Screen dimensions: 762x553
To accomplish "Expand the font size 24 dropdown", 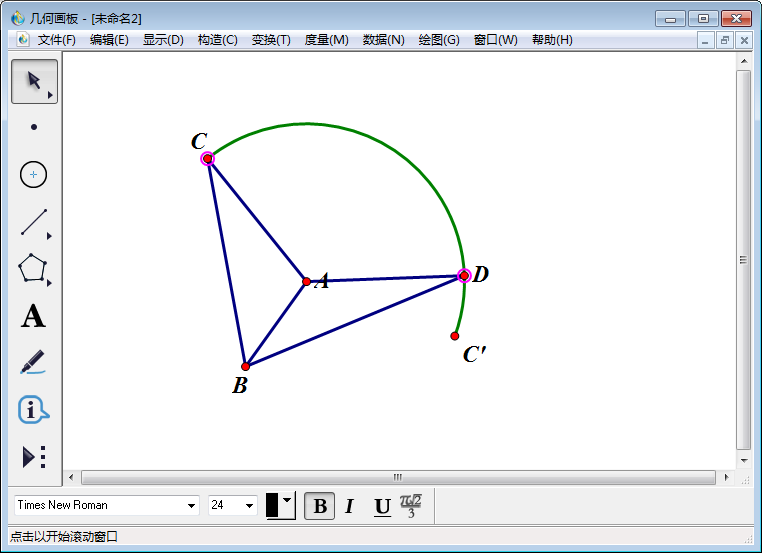I will coord(249,505).
